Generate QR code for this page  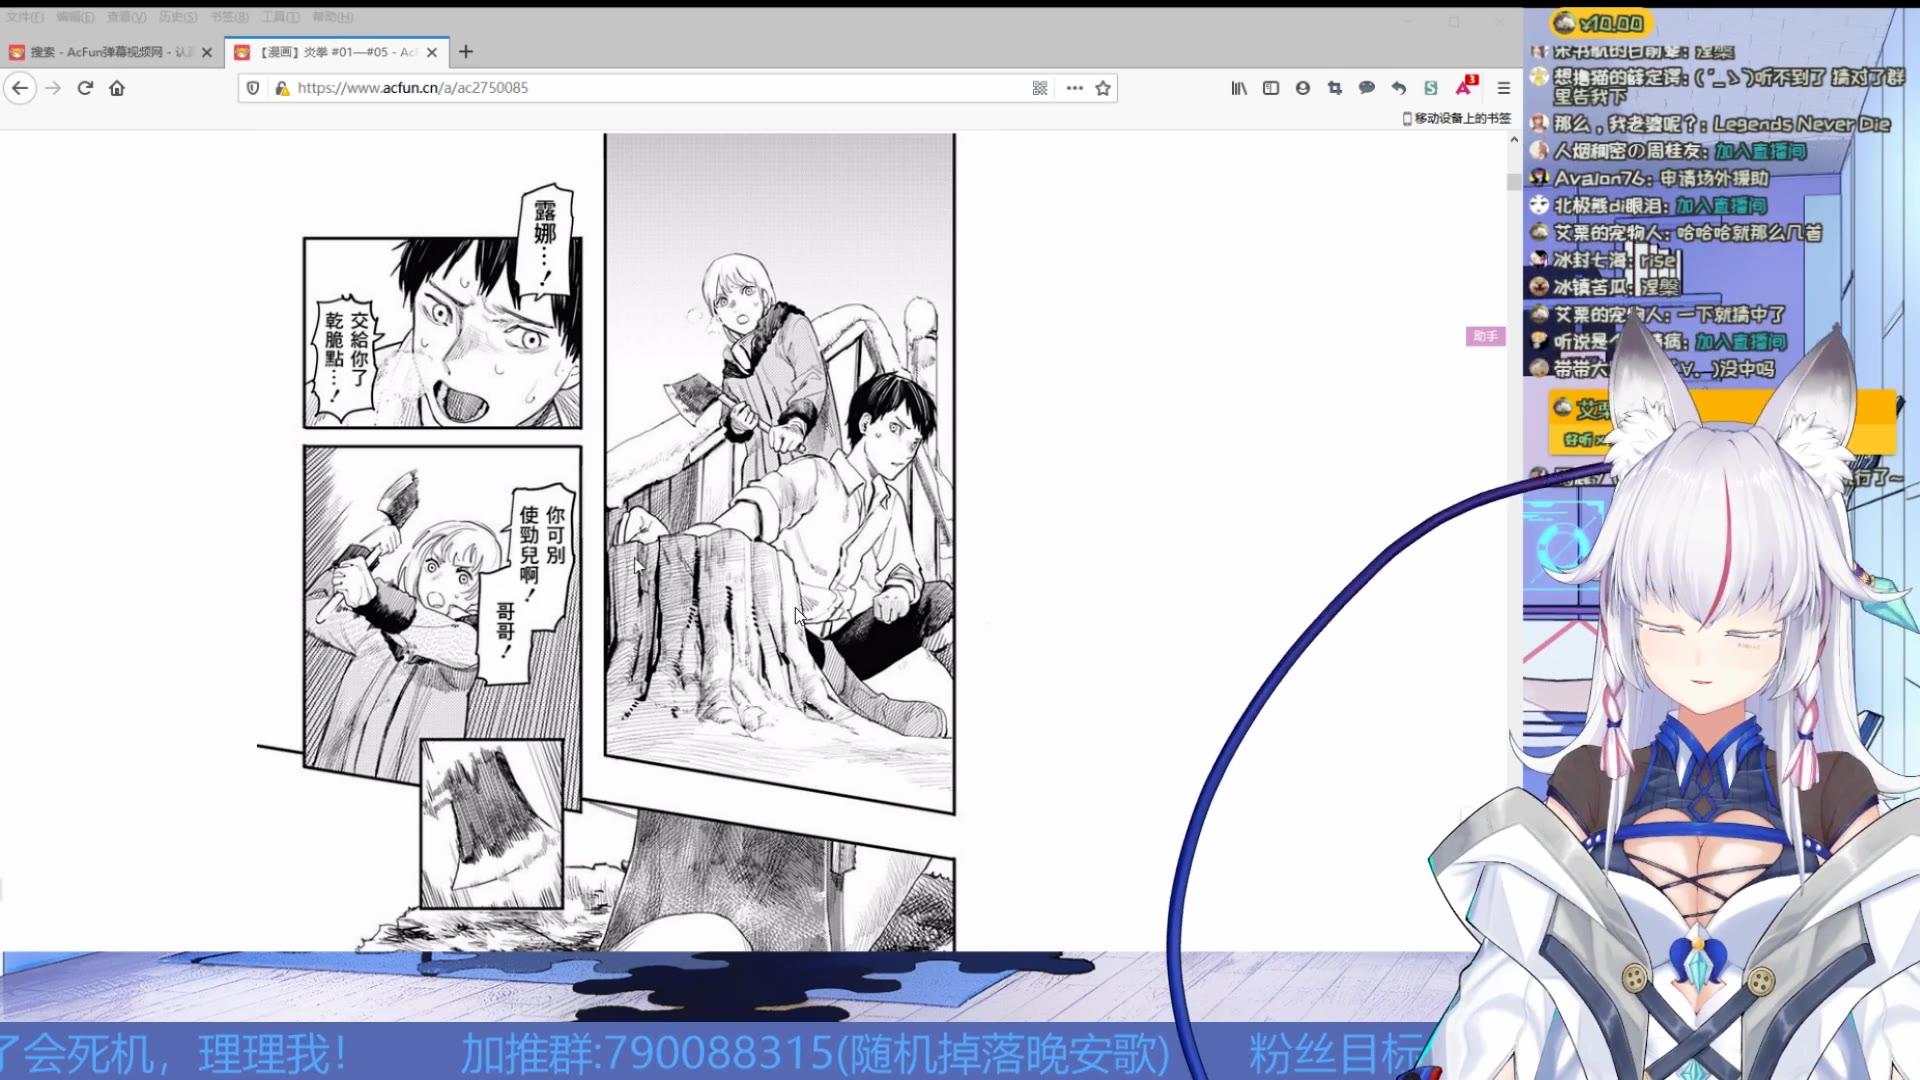(x=1040, y=88)
